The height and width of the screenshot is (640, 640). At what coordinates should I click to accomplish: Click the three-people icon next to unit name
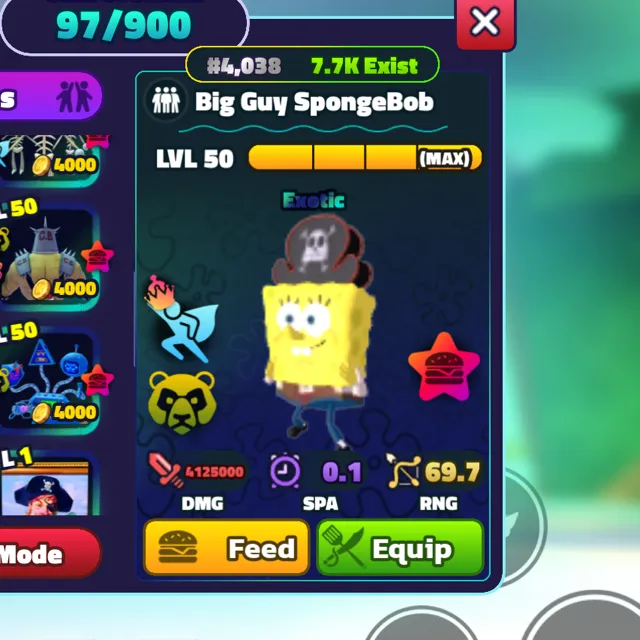tap(166, 100)
